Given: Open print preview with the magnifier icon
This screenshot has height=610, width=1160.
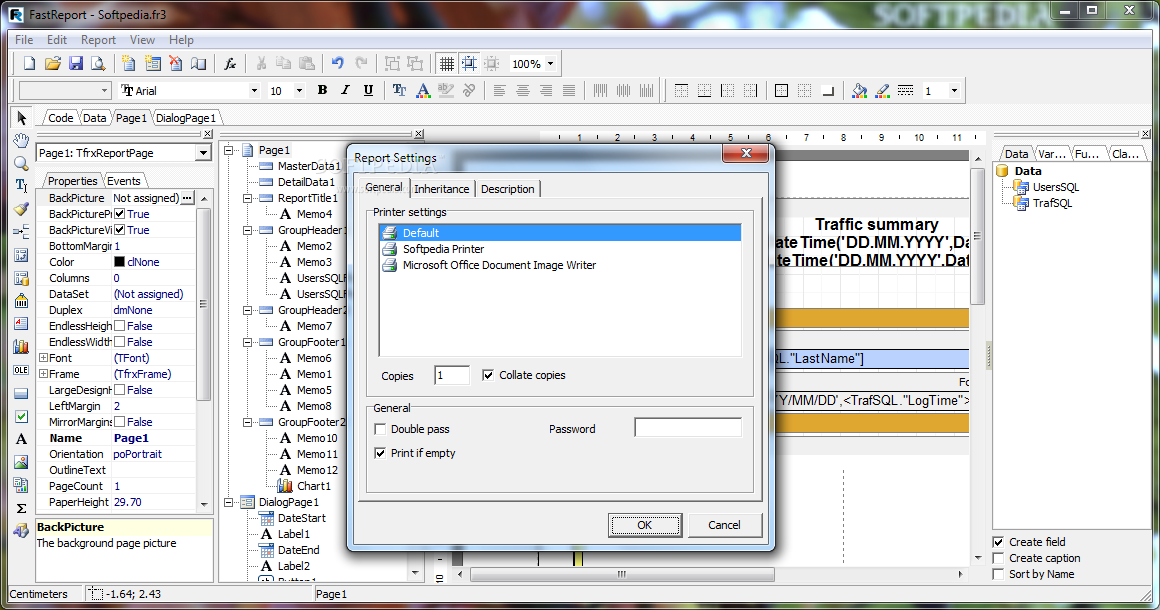Looking at the screenshot, I should [x=98, y=64].
